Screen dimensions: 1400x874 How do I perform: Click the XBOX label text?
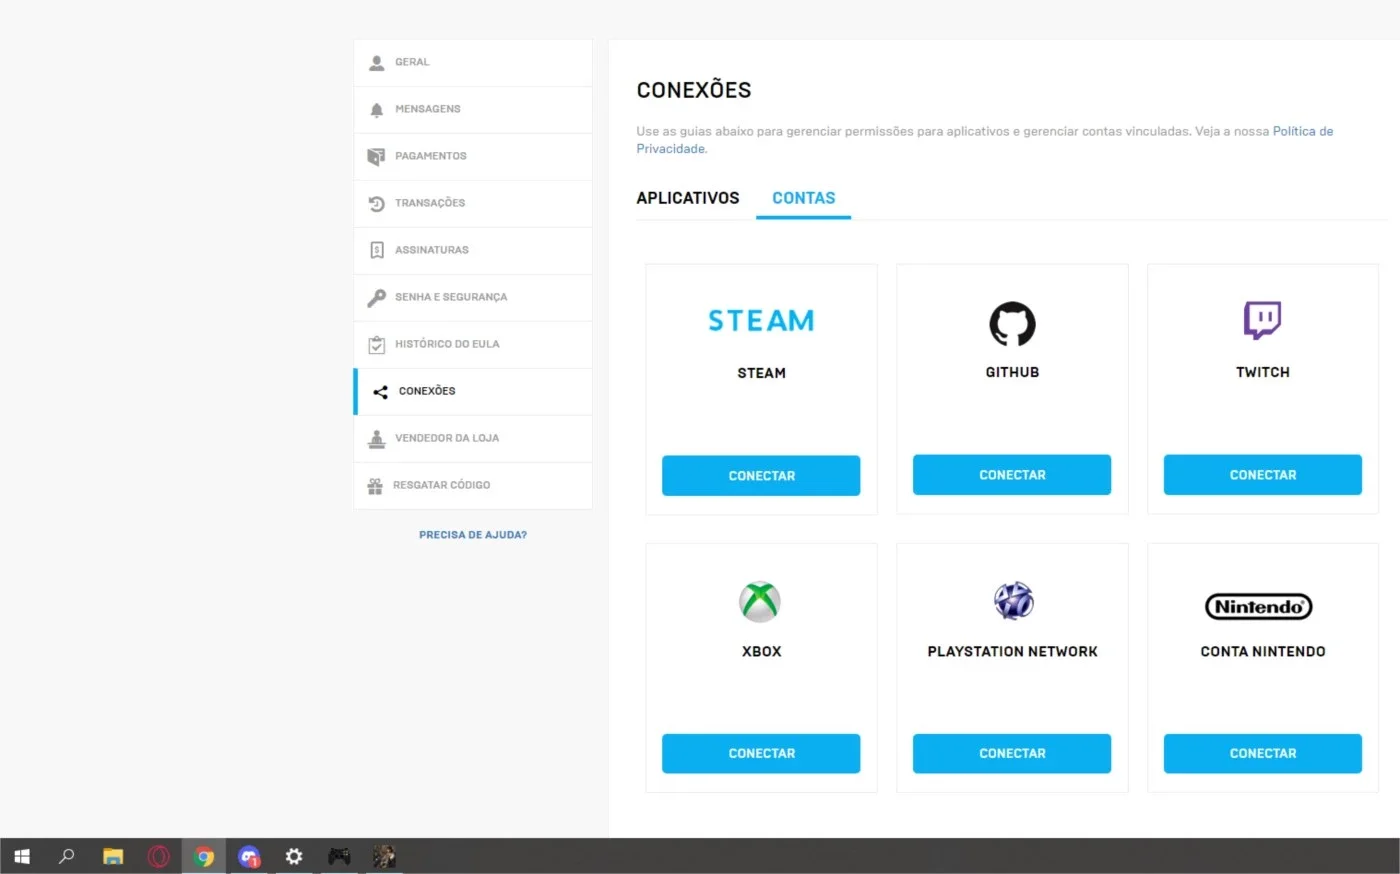761,651
